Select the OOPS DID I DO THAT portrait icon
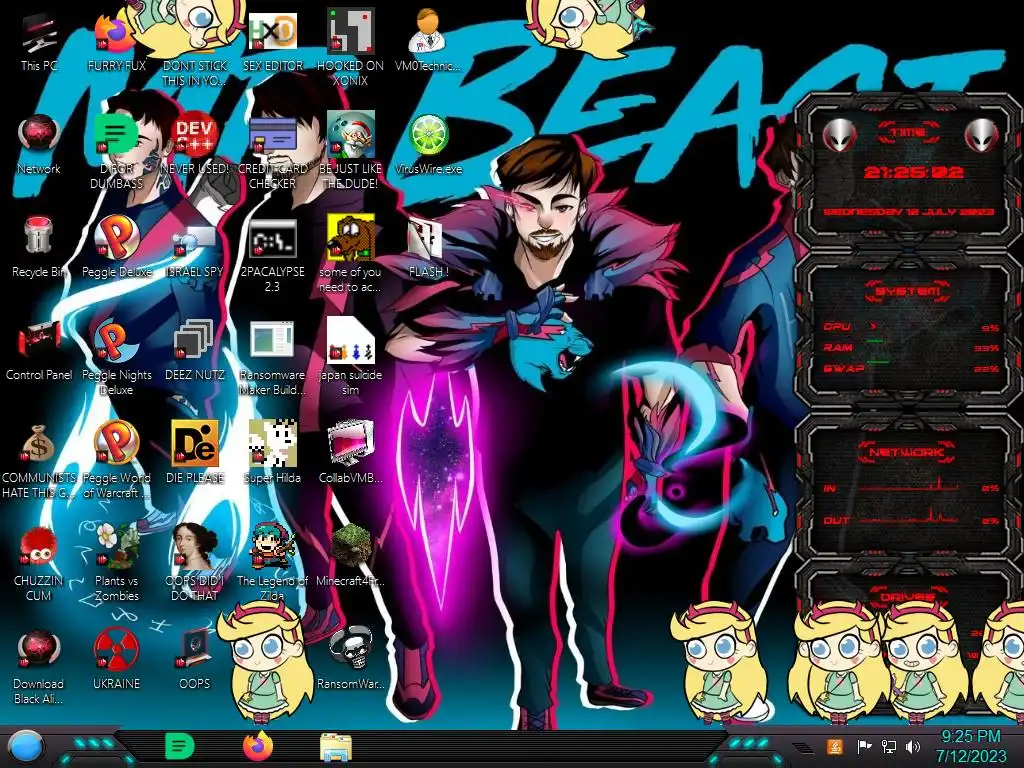The height and width of the screenshot is (768, 1024). point(195,563)
